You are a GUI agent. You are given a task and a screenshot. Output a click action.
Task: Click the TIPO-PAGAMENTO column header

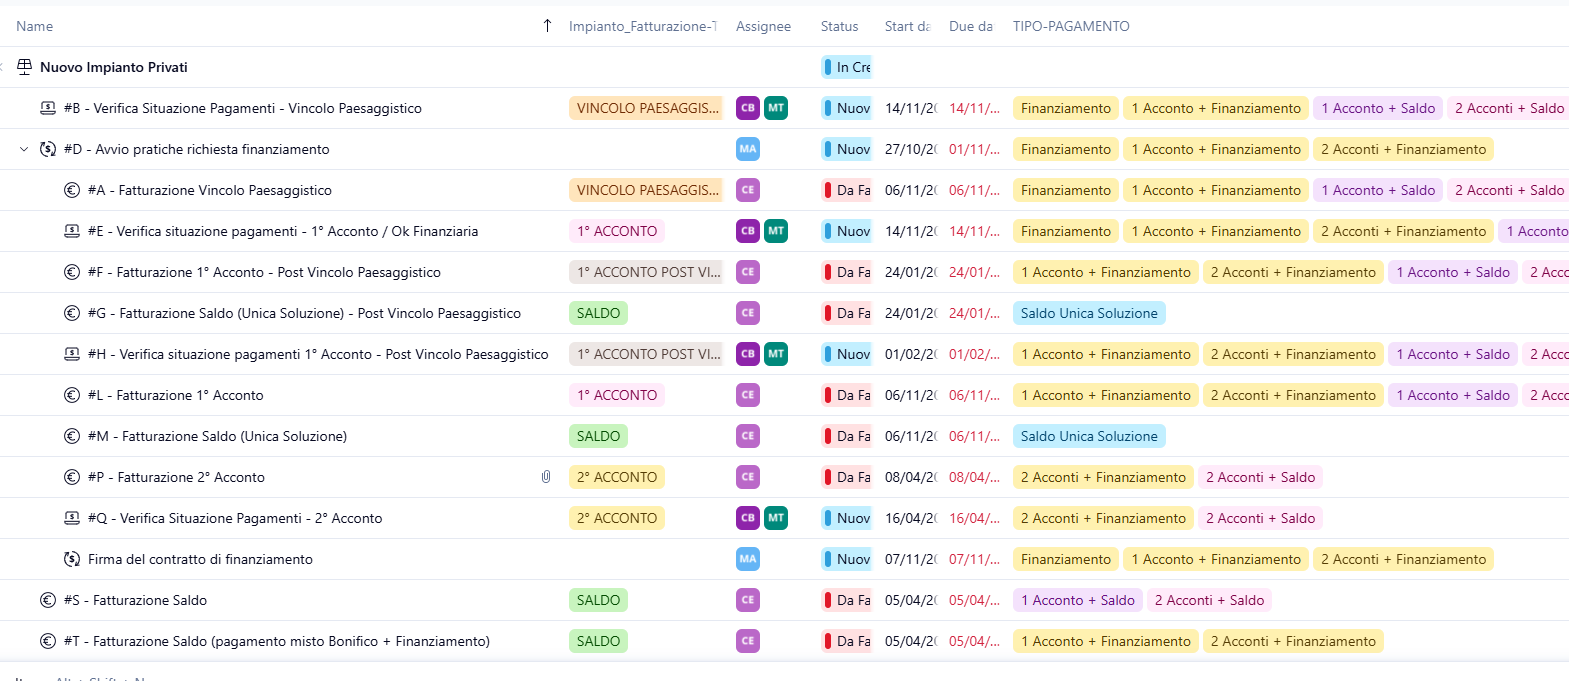click(x=1071, y=26)
